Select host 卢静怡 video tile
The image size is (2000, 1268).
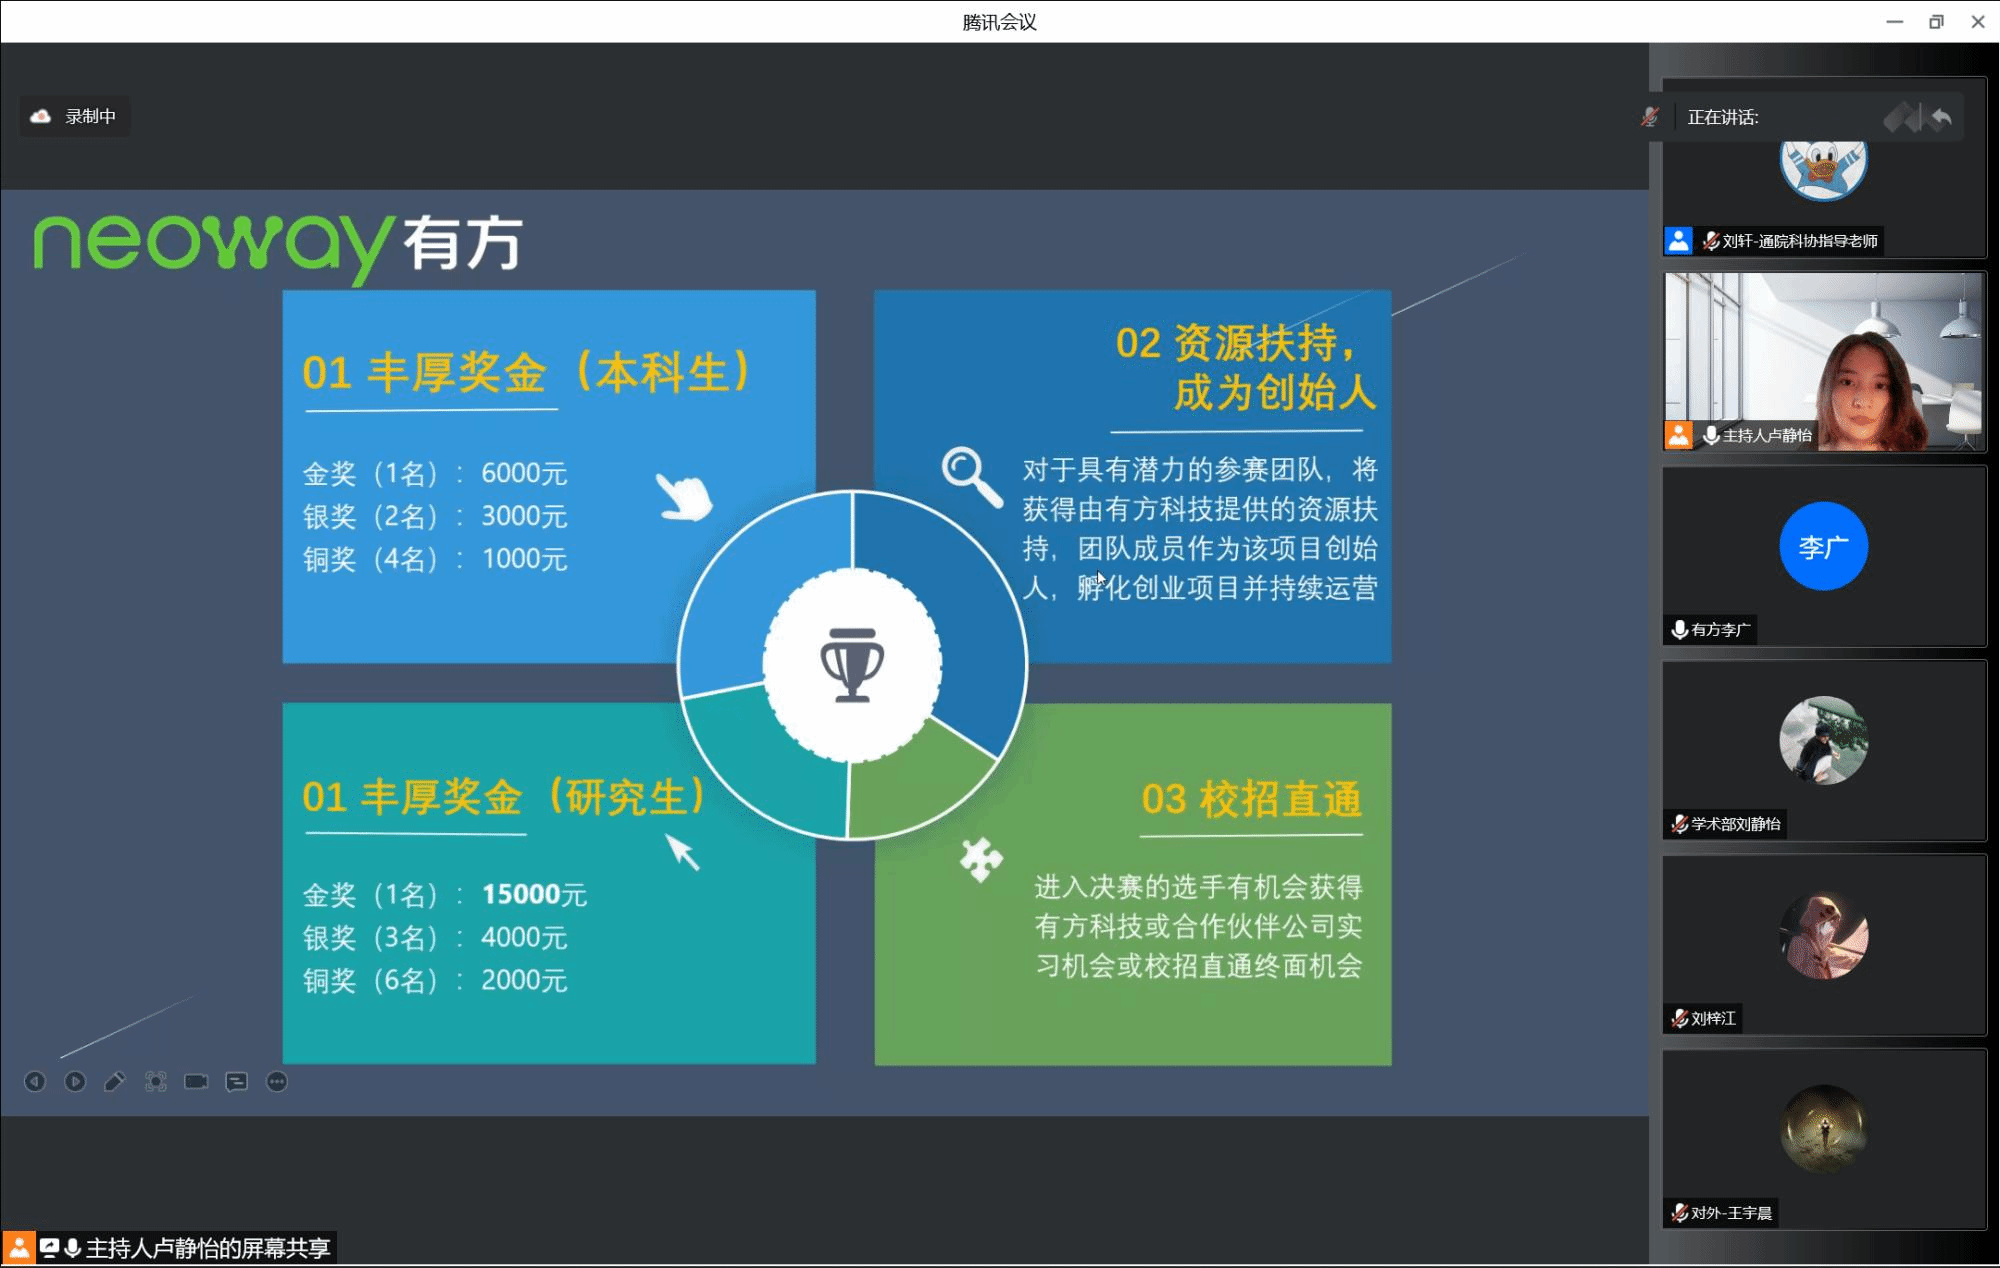(1824, 360)
